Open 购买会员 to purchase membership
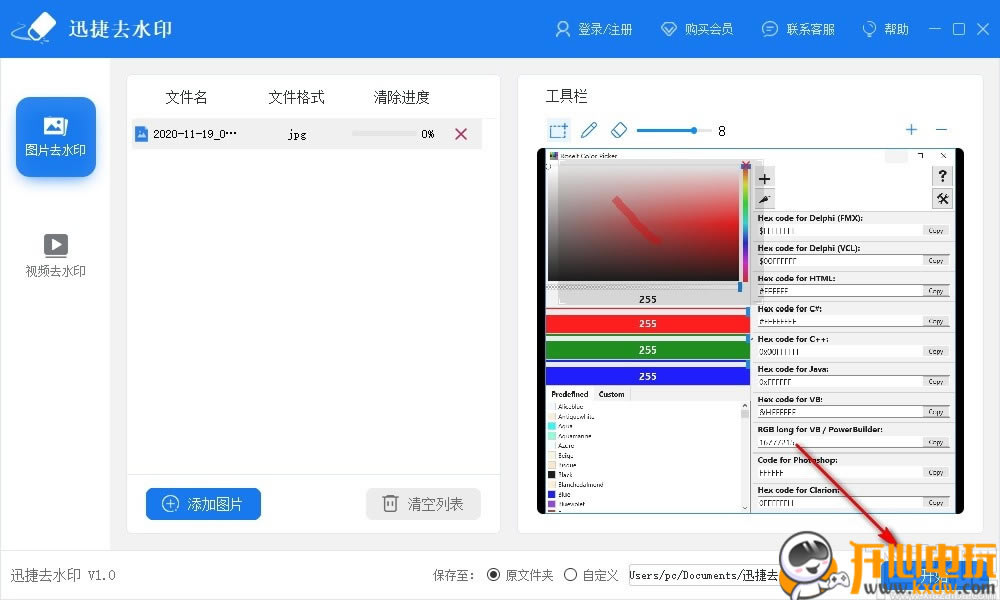Screen dimensions: 1000x600 [697, 29]
